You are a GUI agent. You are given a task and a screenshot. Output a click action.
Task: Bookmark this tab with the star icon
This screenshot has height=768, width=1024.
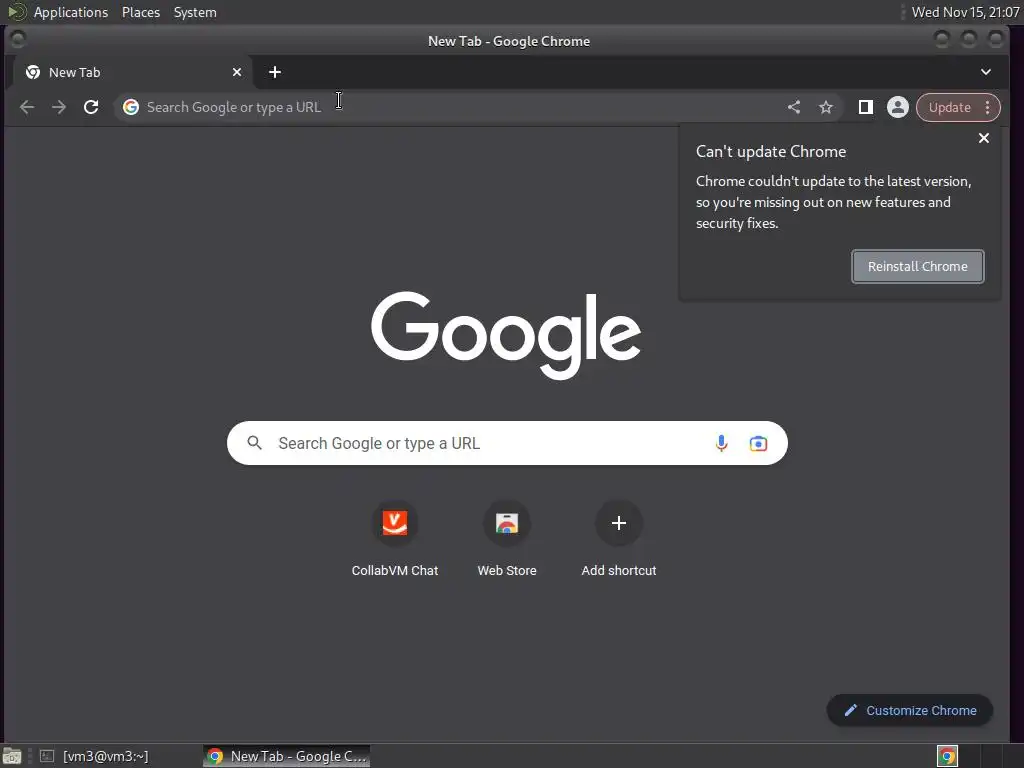click(826, 107)
